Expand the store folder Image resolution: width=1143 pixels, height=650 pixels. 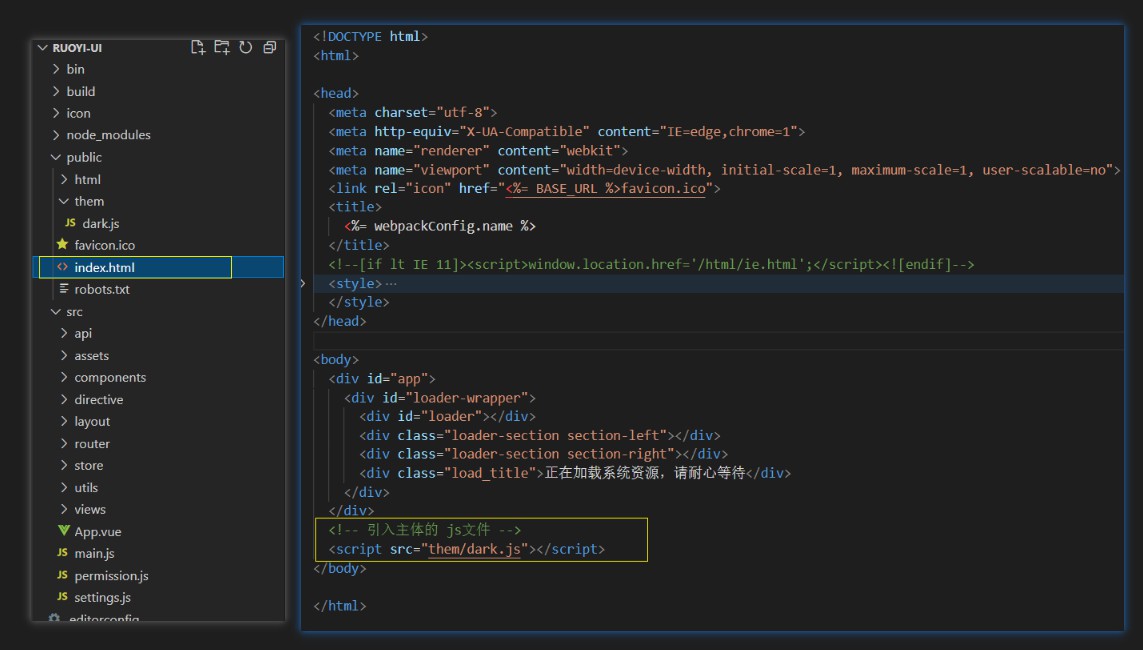(x=64, y=465)
